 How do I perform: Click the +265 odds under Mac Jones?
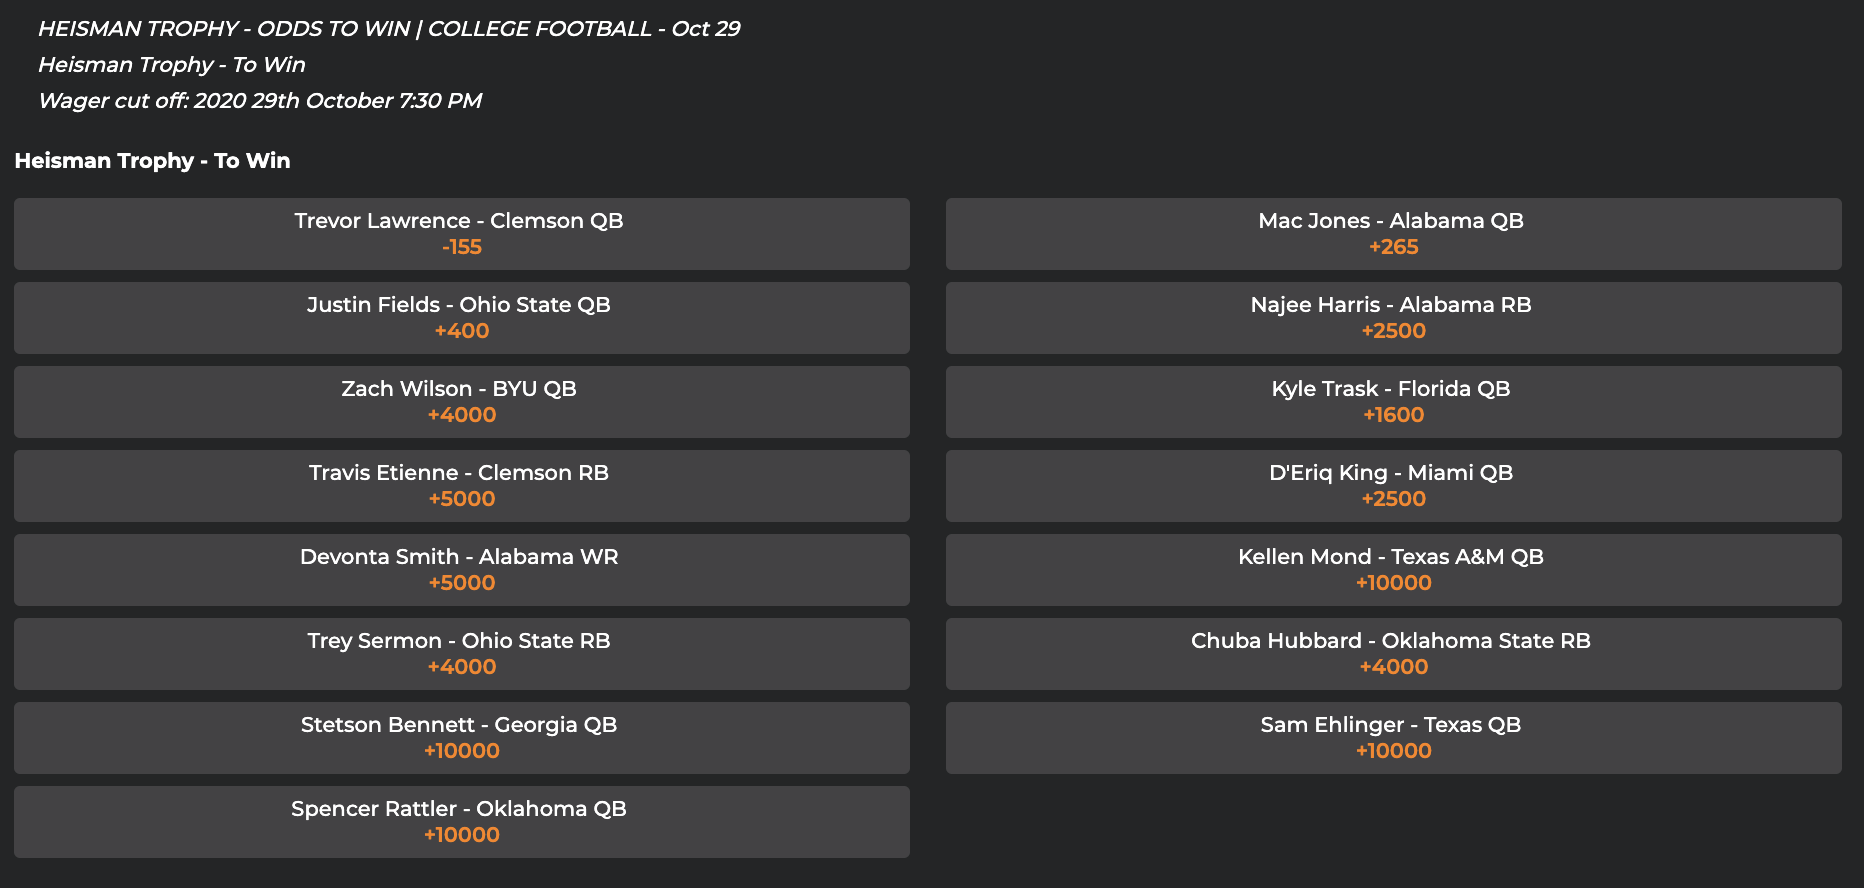coord(1393,247)
